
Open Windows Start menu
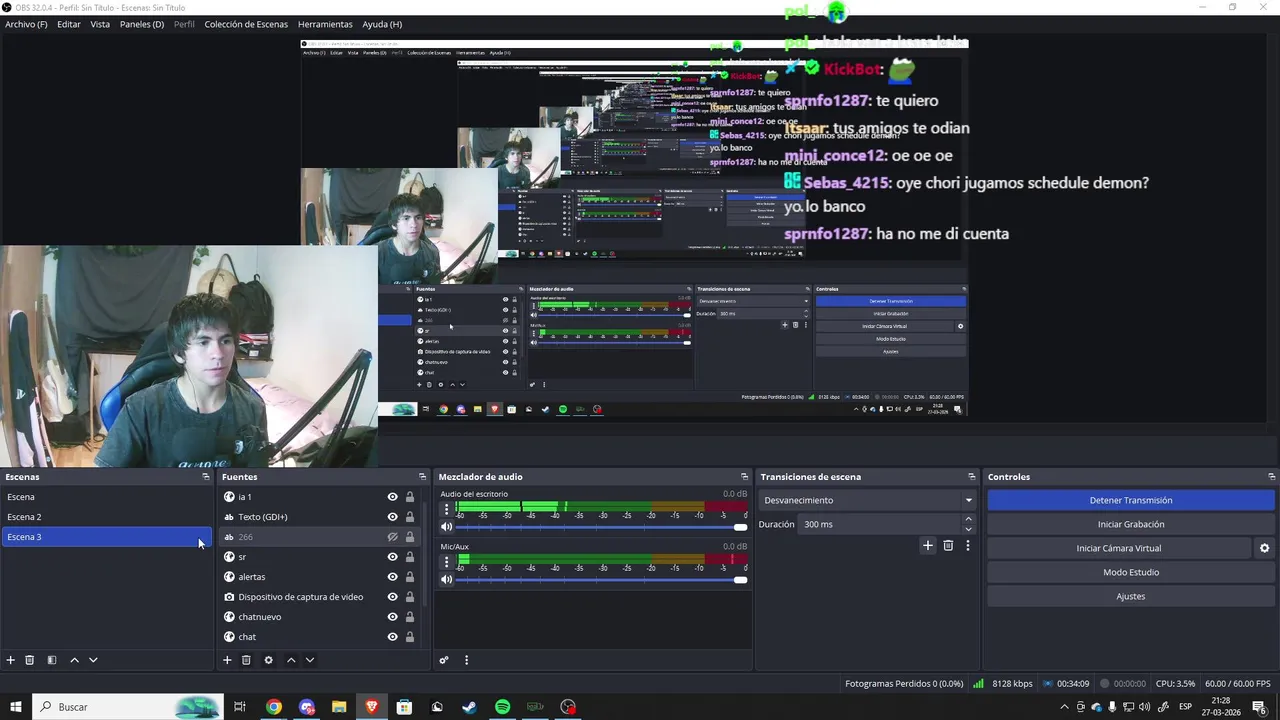(16, 707)
